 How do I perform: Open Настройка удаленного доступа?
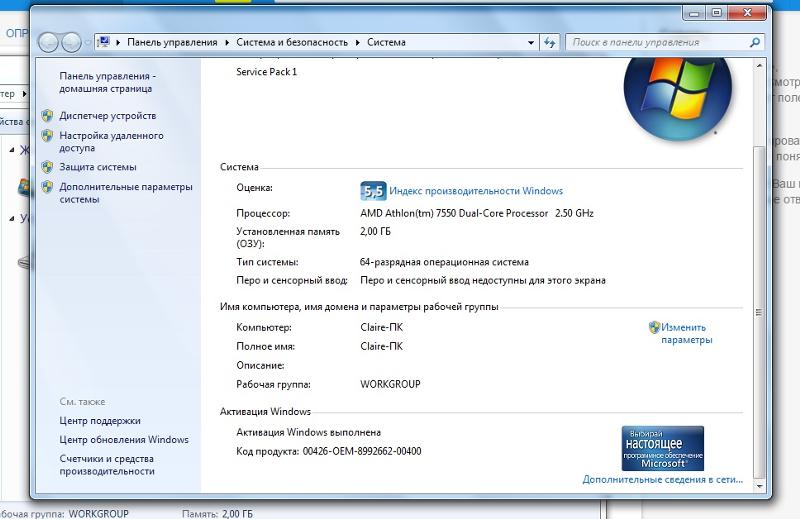tap(111, 142)
